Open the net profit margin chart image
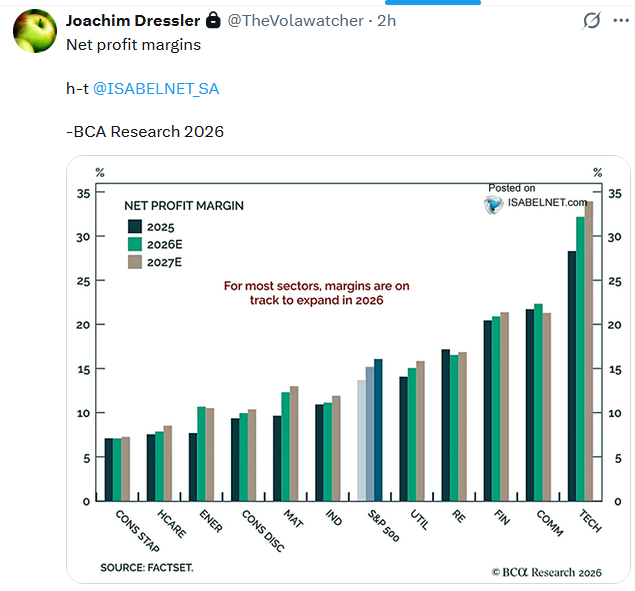Viewport: 635px width, 591px height. point(348,369)
